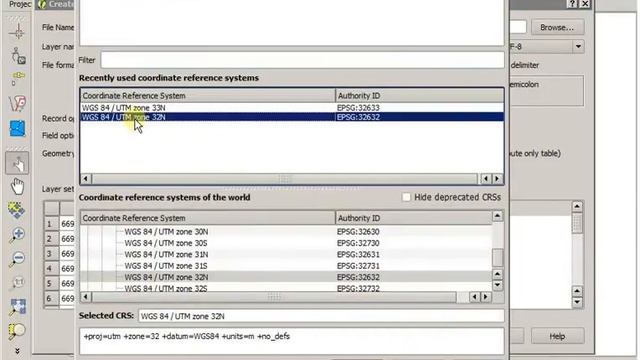Select row header 2 in sample table
640x360 pixels.
click(x=51, y=239)
